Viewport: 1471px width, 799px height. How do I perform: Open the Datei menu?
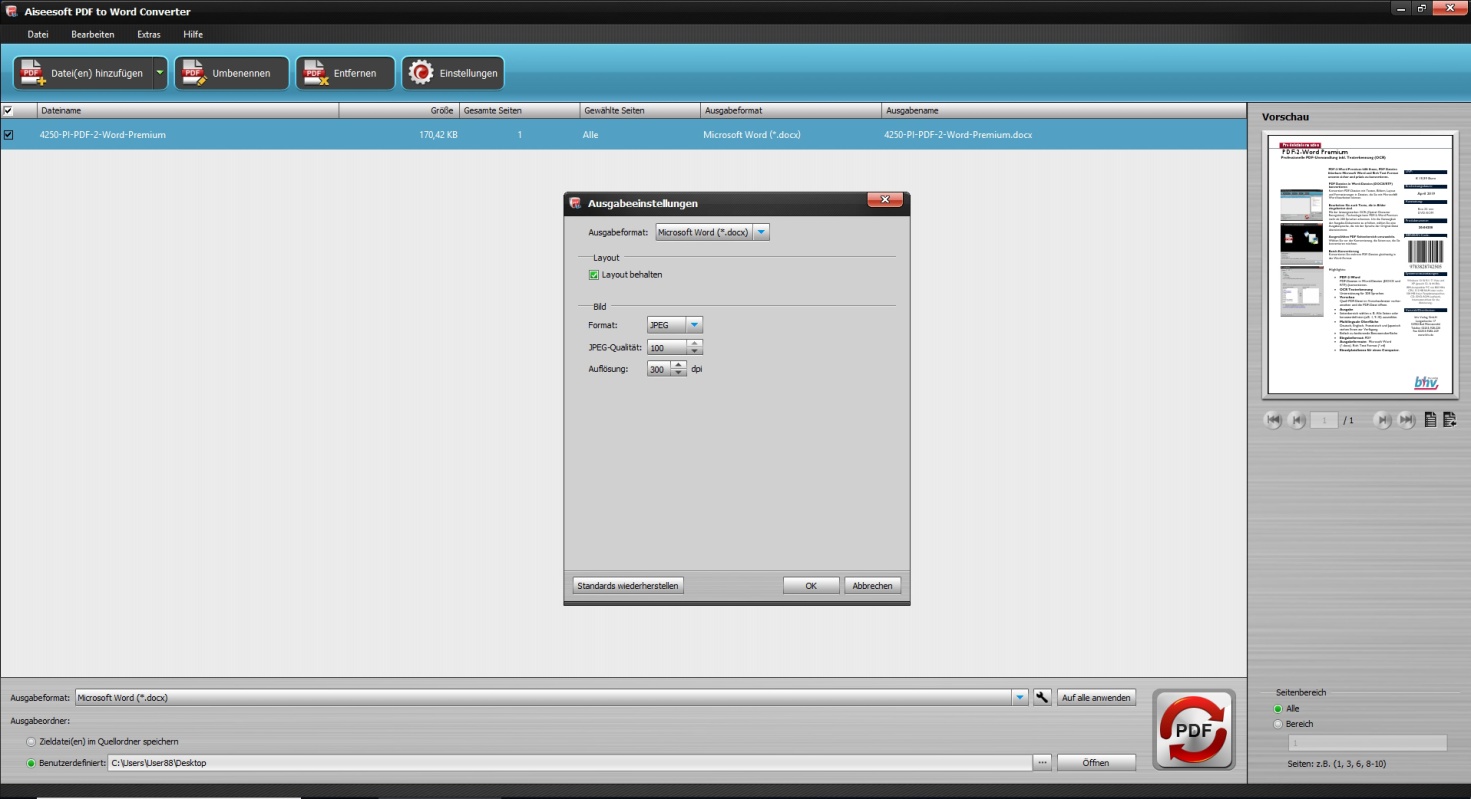click(x=38, y=34)
